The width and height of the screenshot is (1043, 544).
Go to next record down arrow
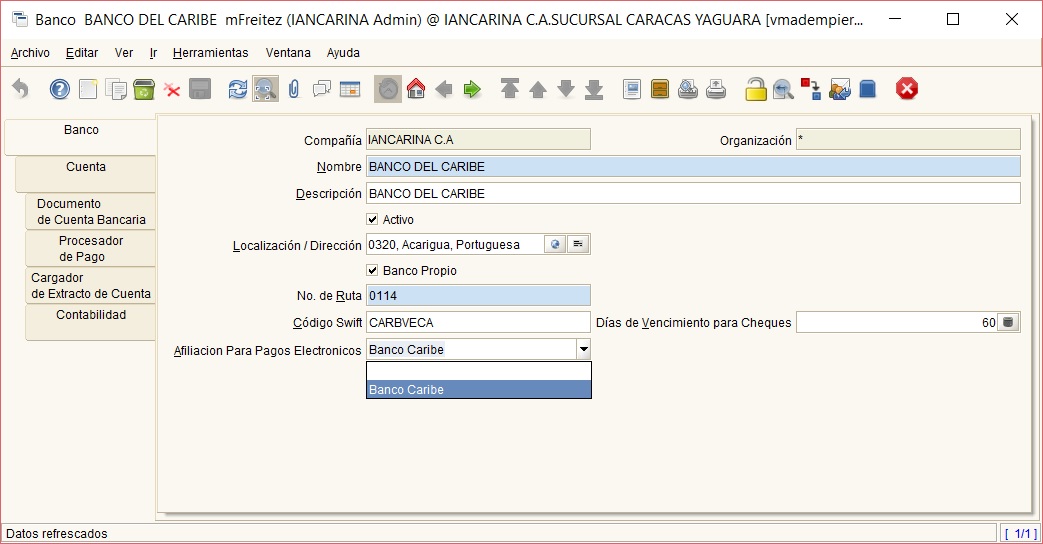tap(565, 88)
